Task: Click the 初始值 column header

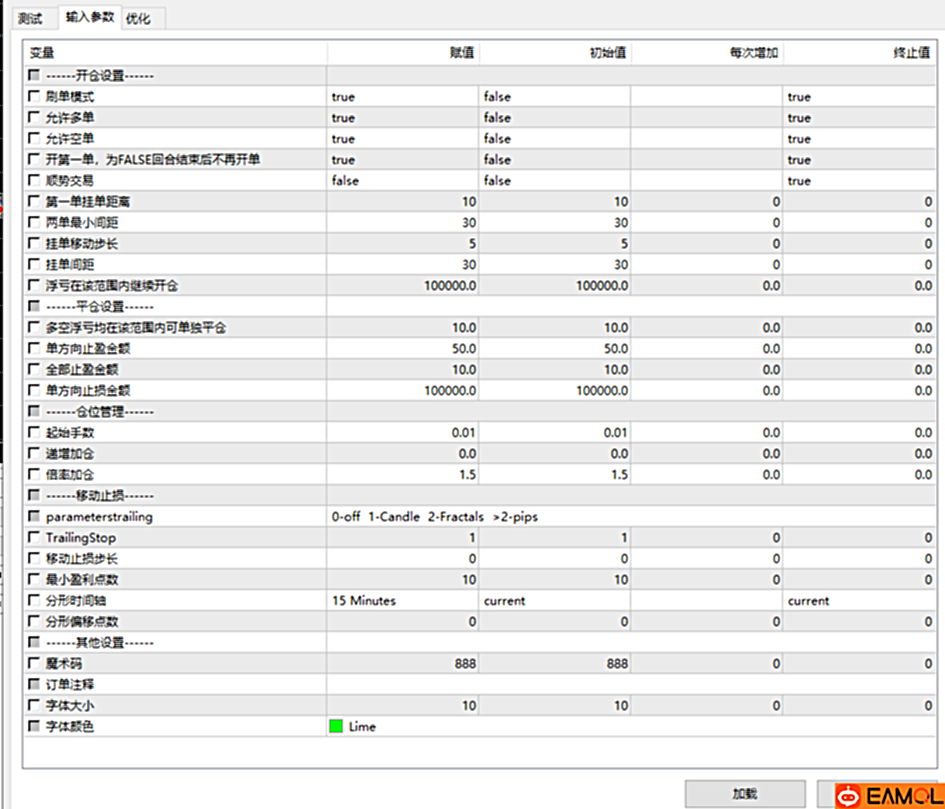Action: (x=555, y=52)
